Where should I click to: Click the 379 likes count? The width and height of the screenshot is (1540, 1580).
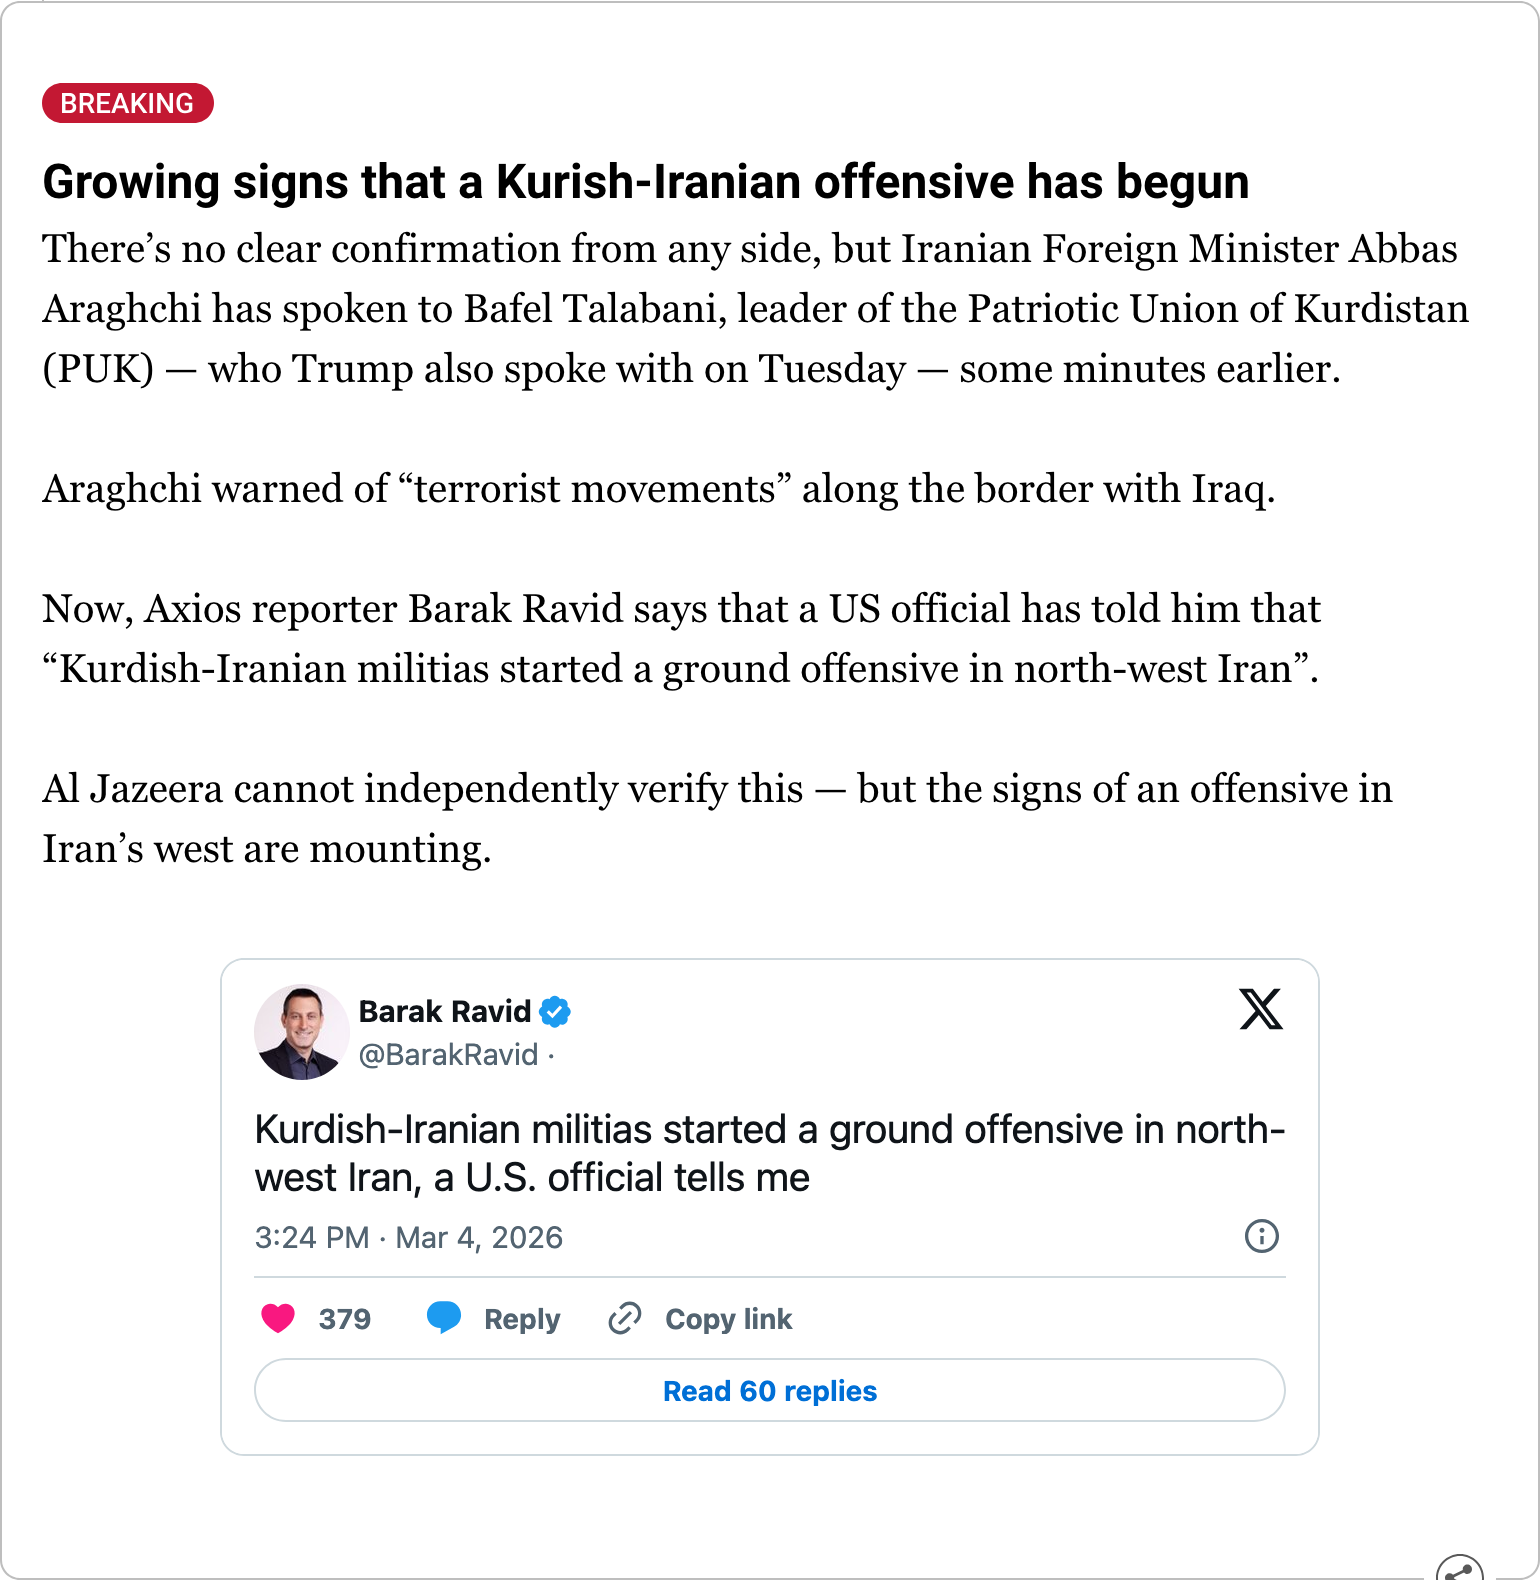(x=344, y=1319)
